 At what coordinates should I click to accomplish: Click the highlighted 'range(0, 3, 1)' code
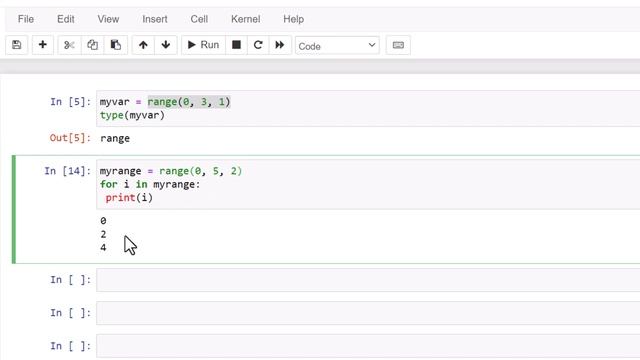pos(189,102)
